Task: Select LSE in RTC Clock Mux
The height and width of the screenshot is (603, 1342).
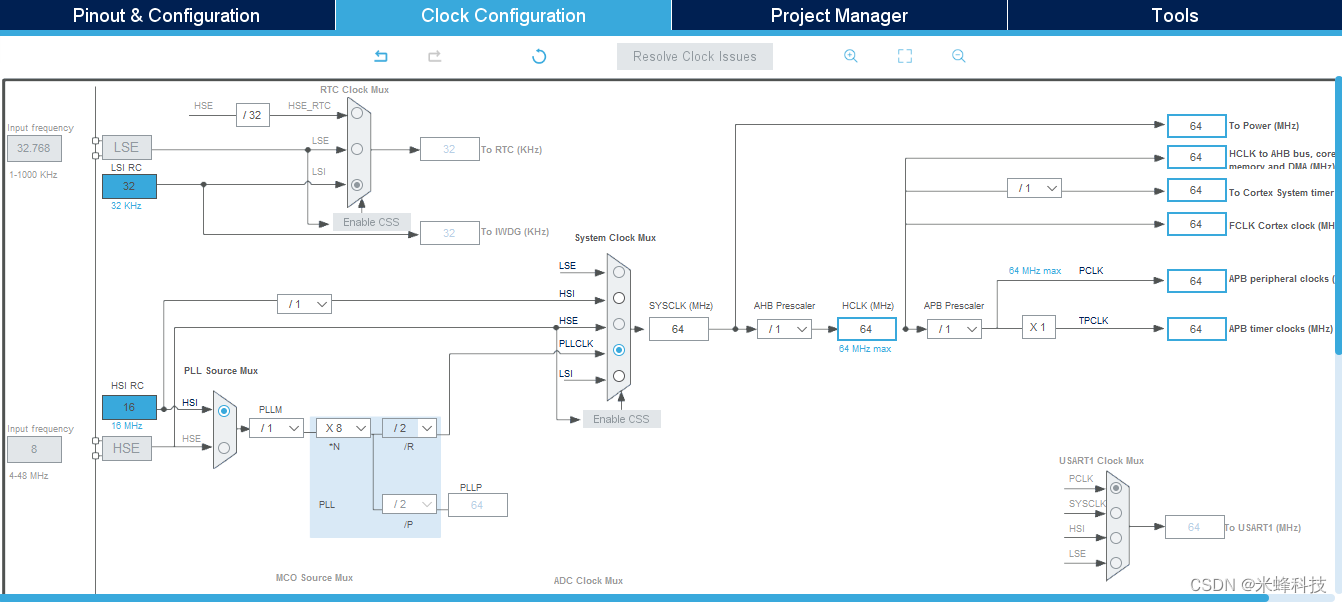Action: (357, 149)
